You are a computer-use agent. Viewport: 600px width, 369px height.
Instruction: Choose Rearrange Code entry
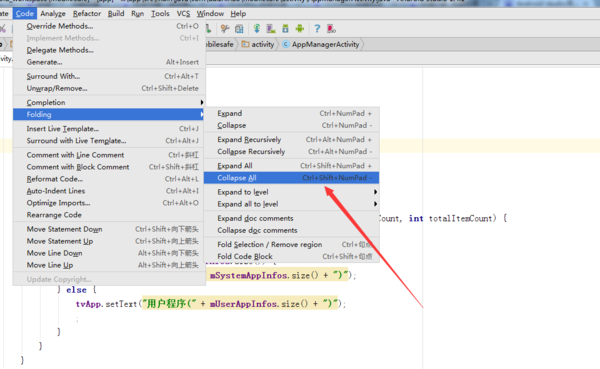pyautogui.click(x=109, y=215)
